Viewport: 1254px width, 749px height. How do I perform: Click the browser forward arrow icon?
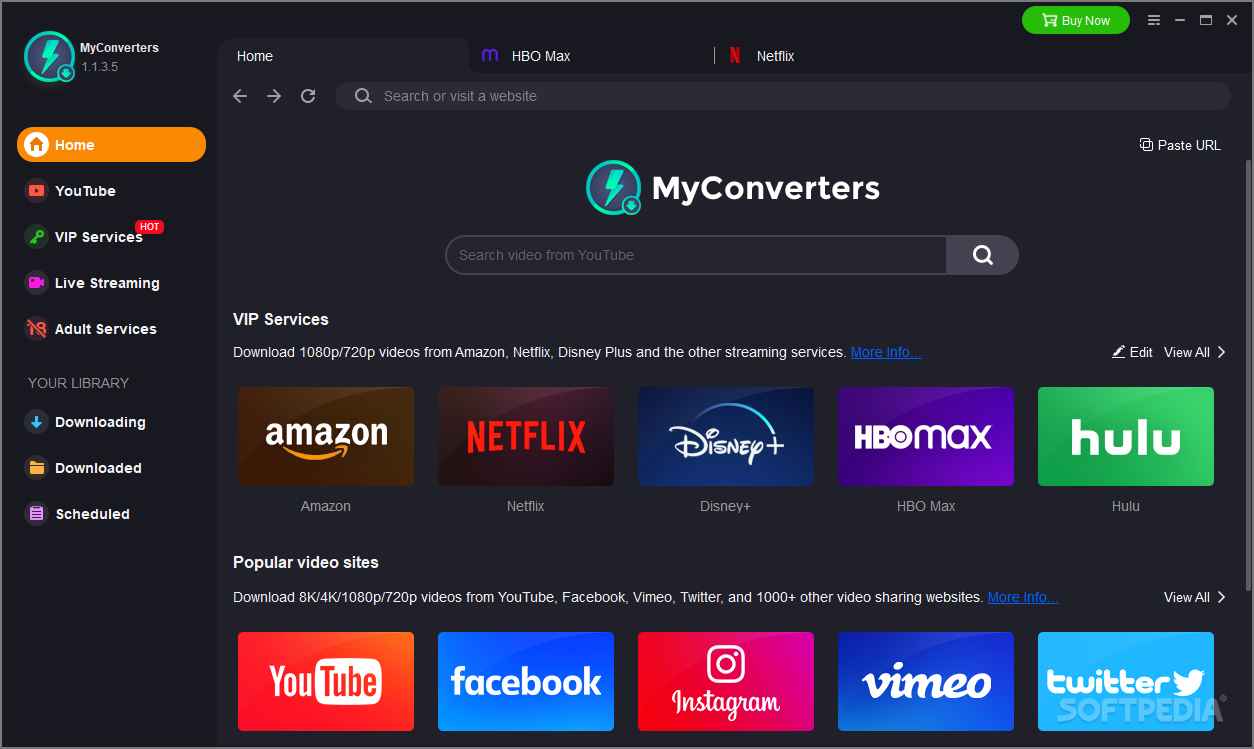coord(274,96)
